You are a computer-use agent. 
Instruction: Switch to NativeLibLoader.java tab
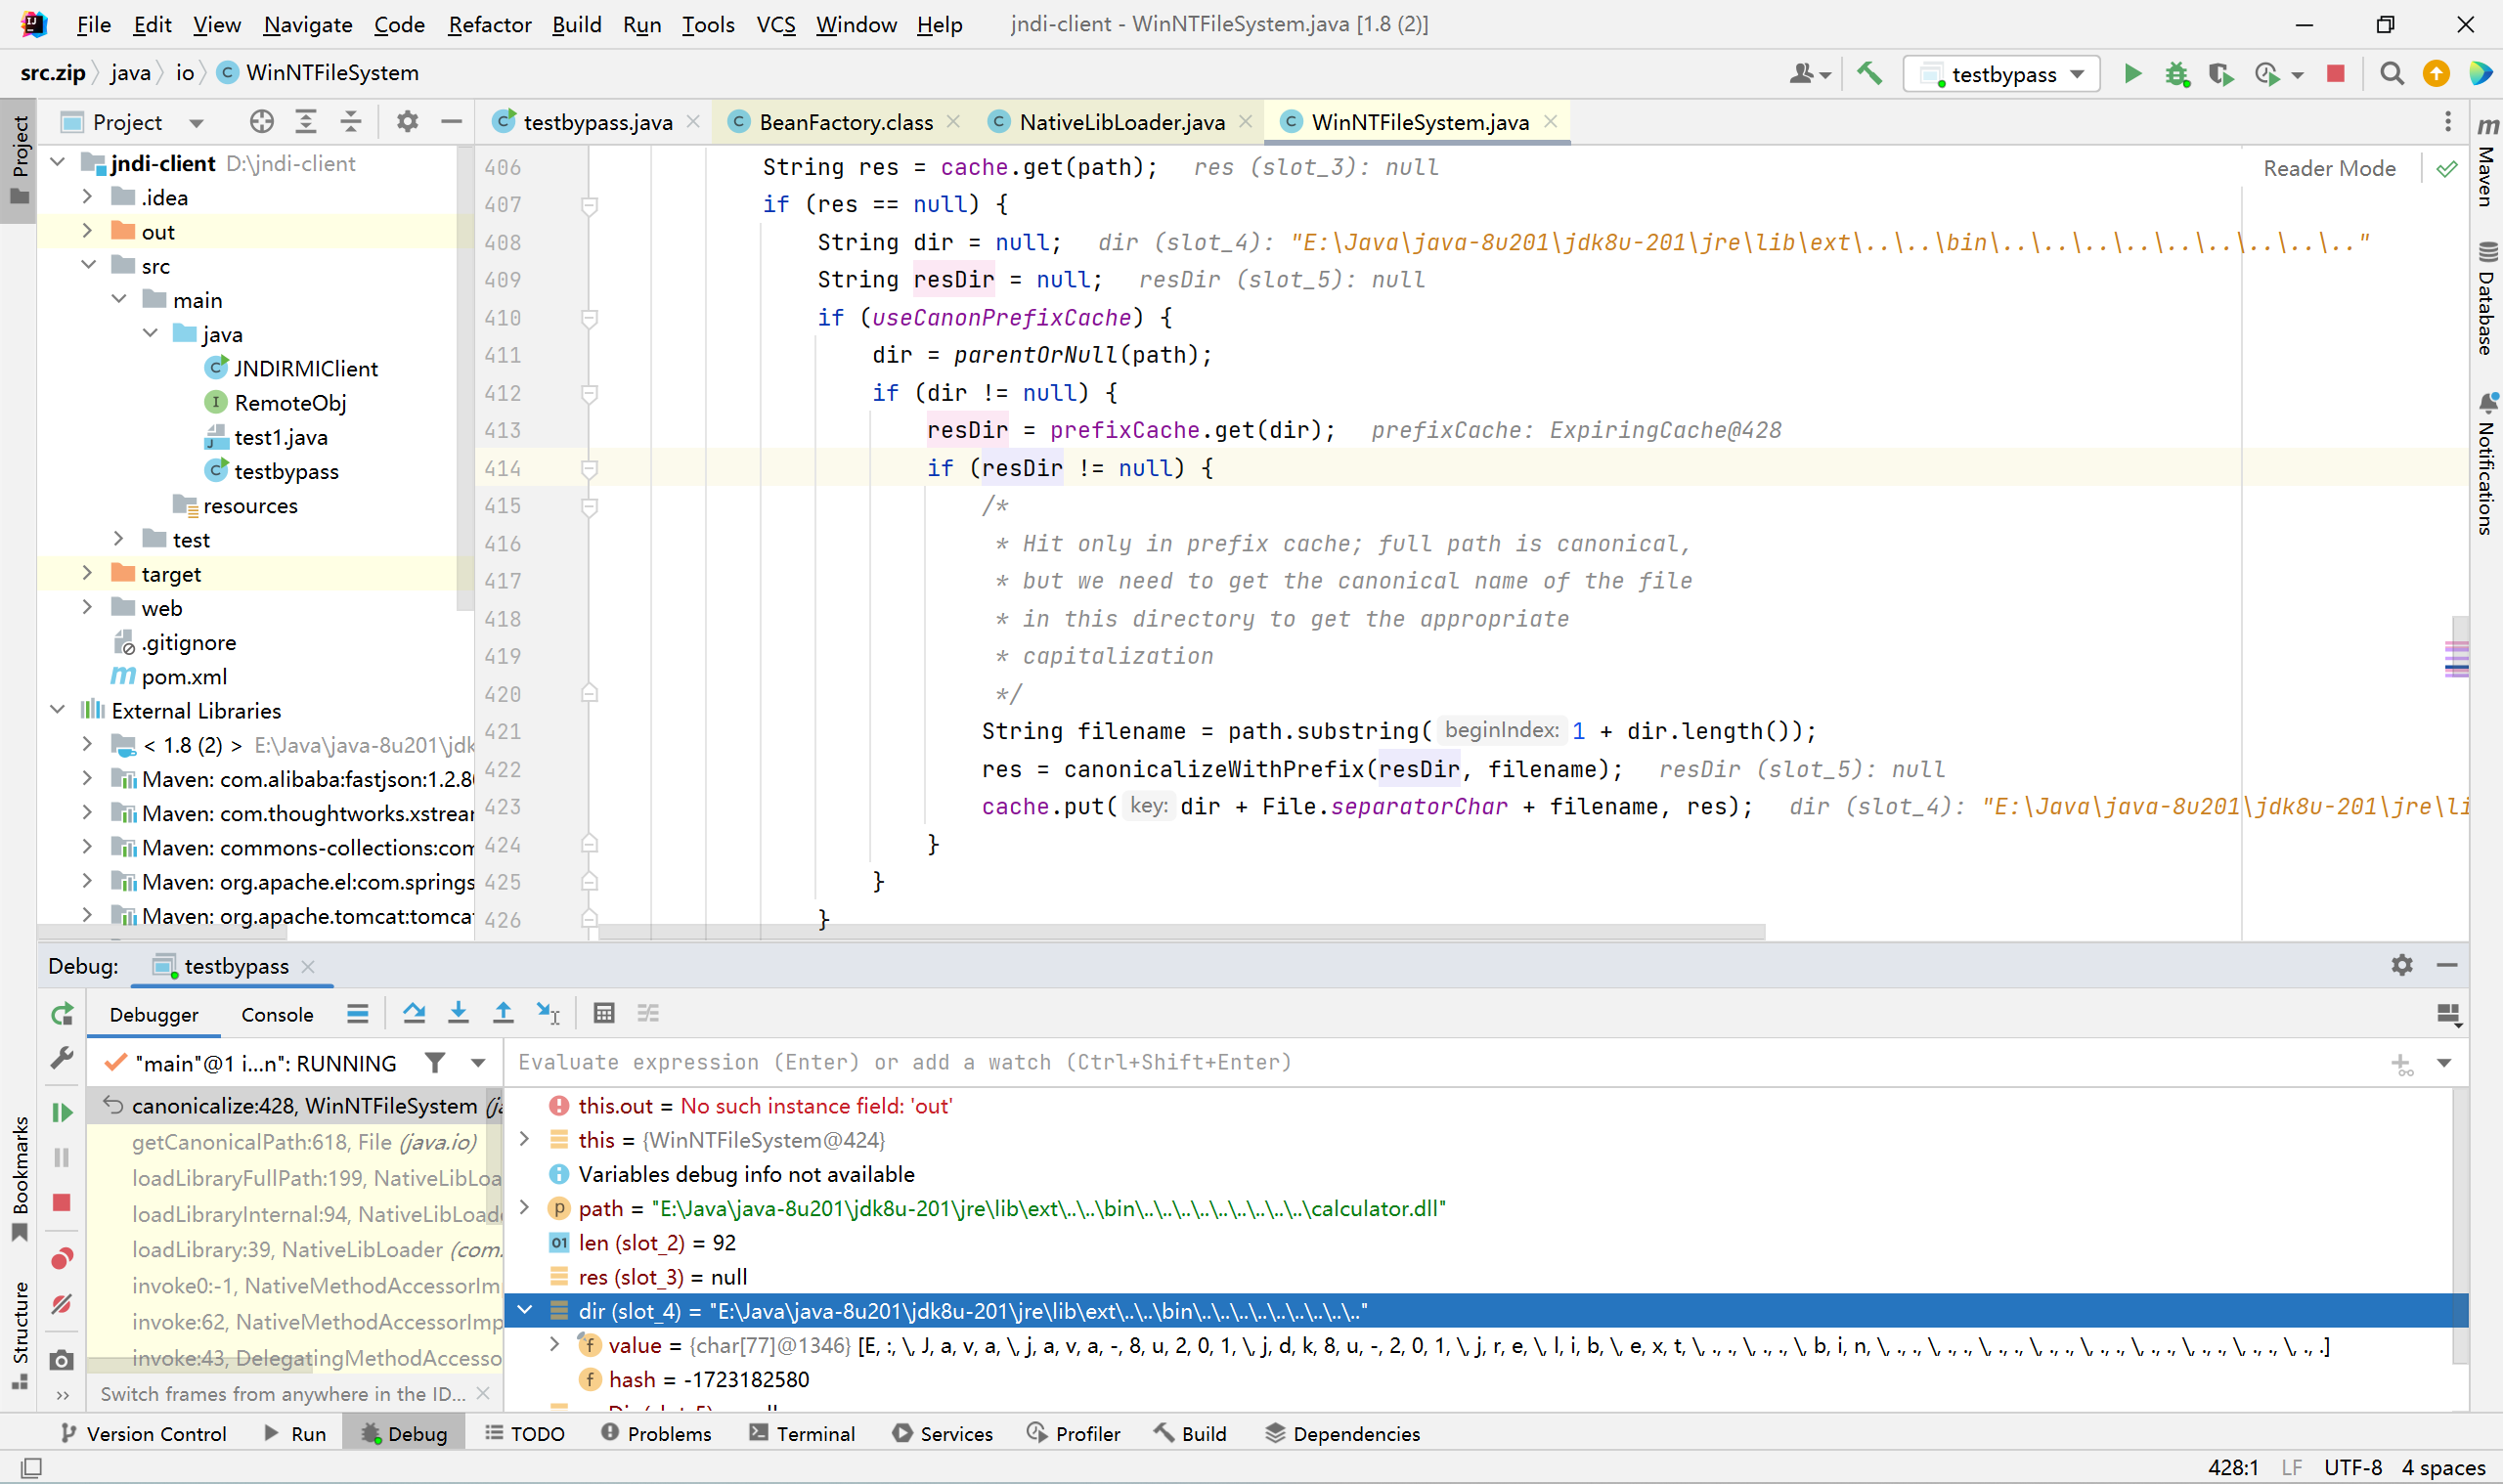(1121, 122)
